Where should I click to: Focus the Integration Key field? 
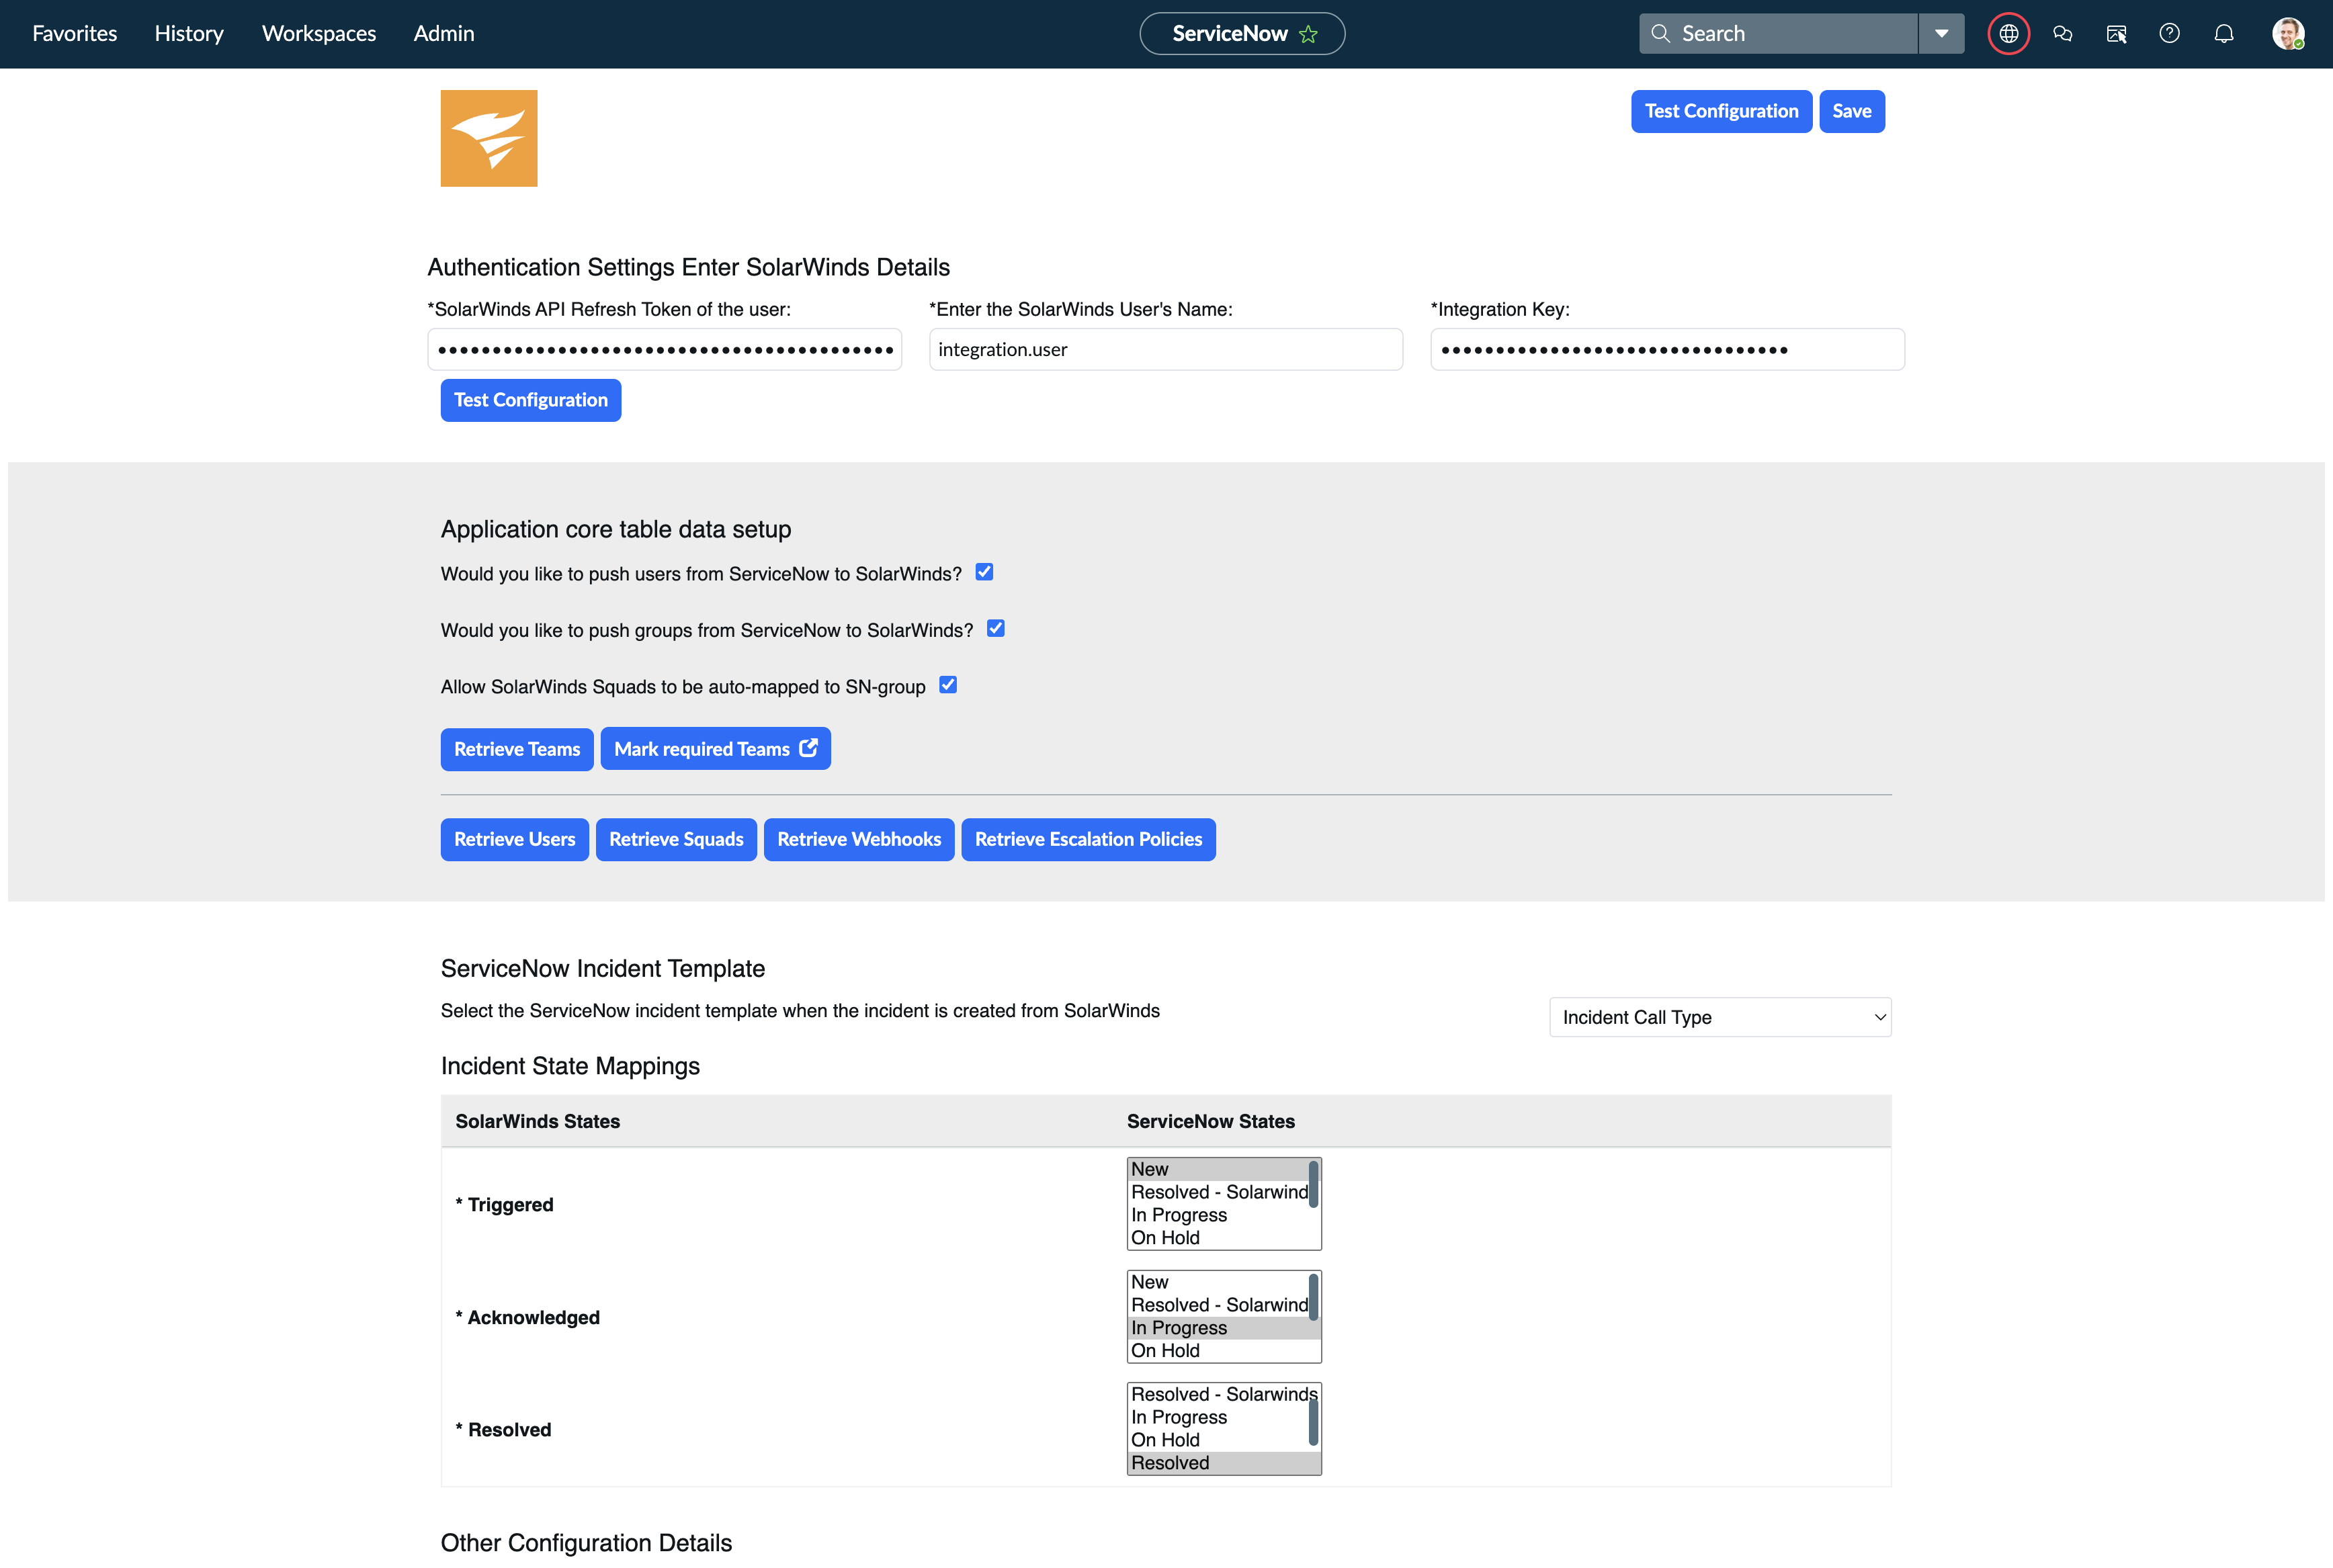coord(1667,349)
